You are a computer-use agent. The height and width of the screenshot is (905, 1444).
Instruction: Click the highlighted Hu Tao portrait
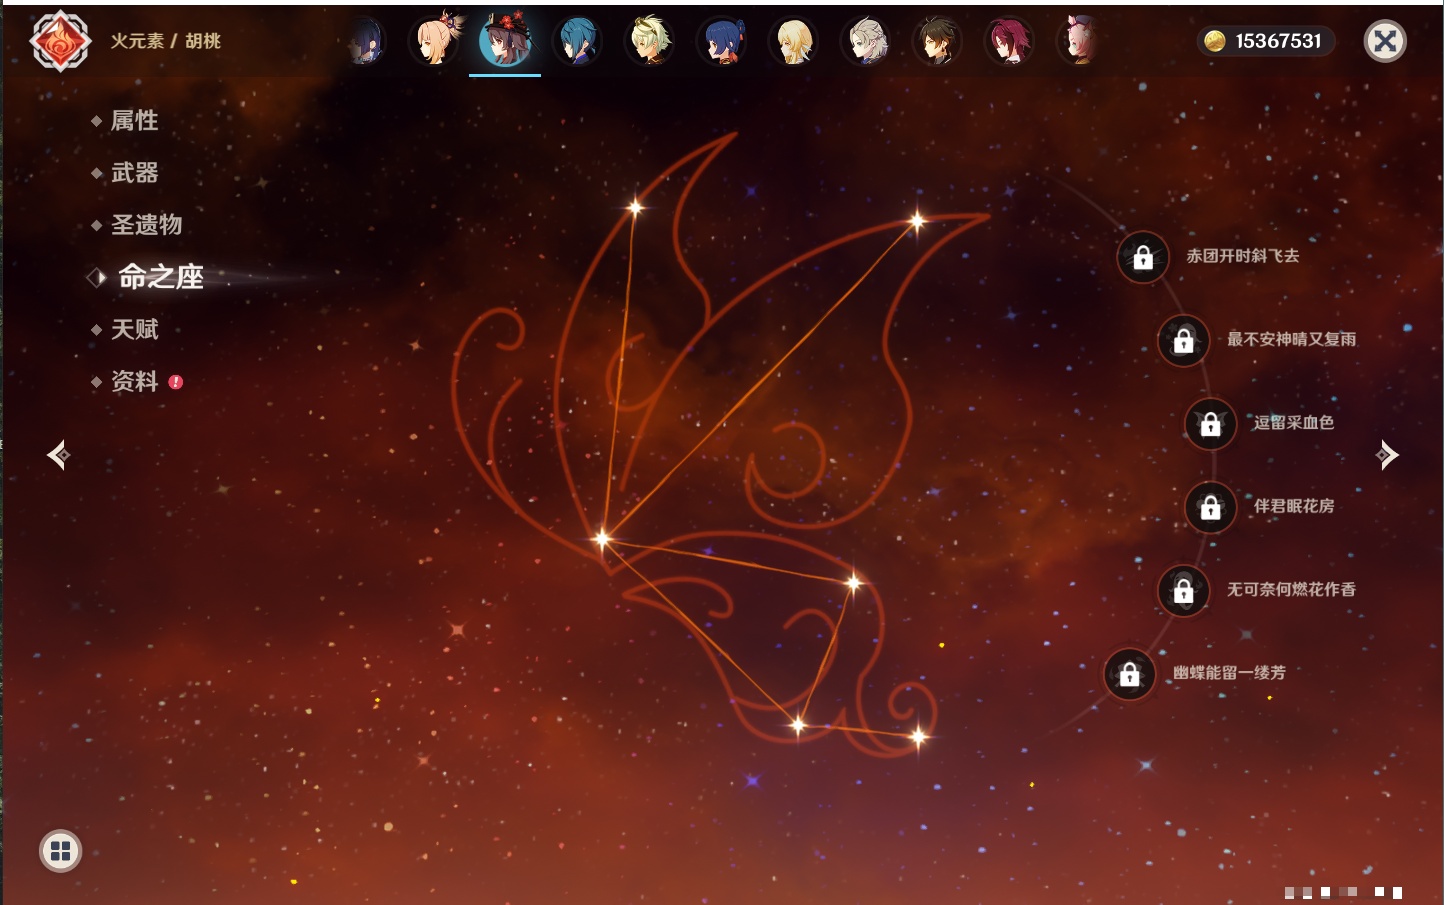pos(505,40)
